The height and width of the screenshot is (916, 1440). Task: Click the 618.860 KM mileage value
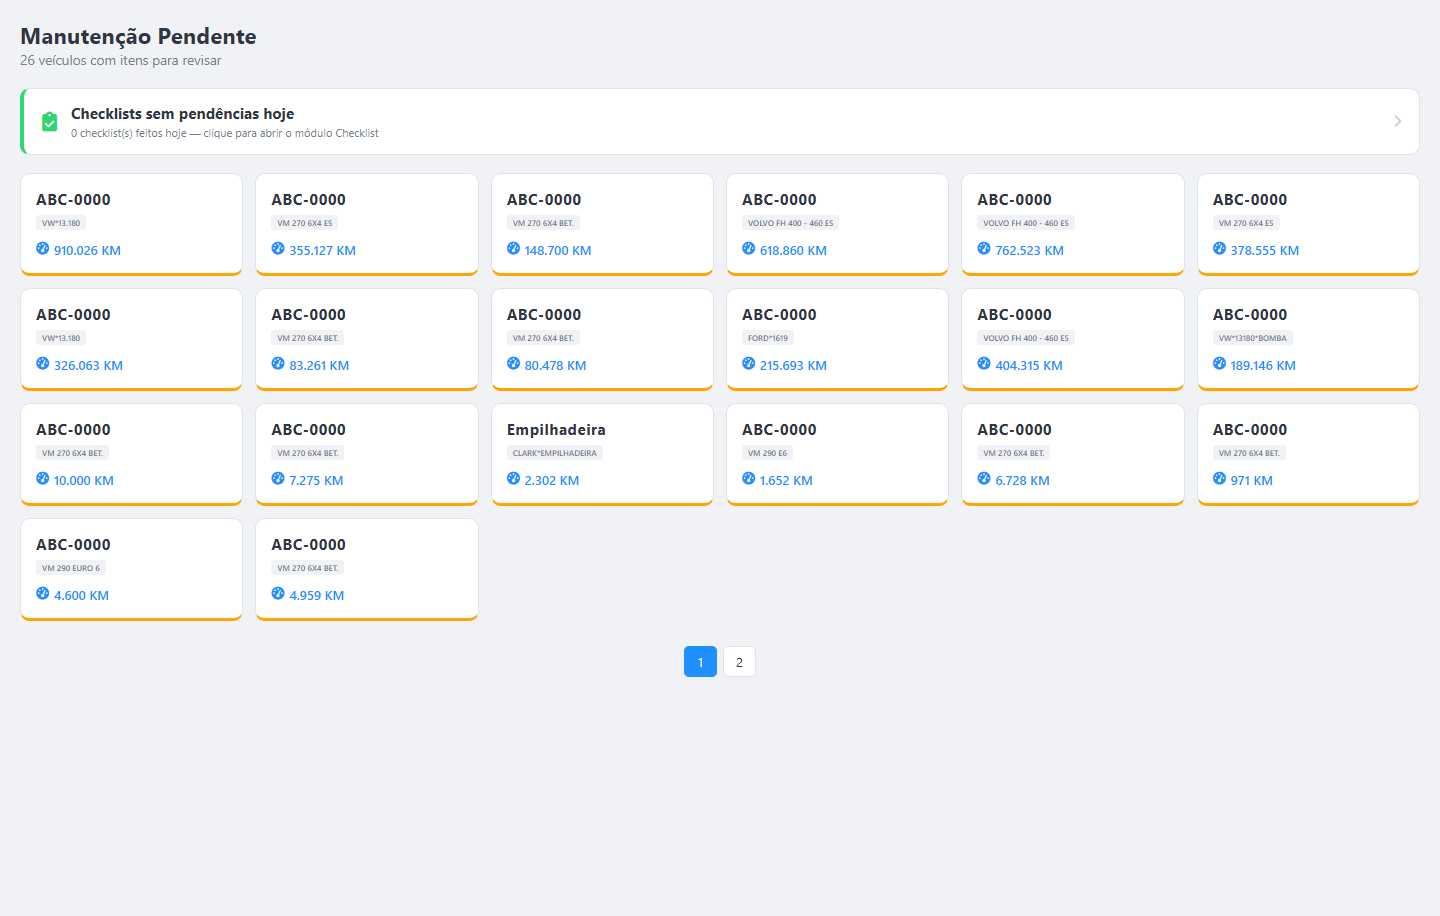(x=793, y=251)
